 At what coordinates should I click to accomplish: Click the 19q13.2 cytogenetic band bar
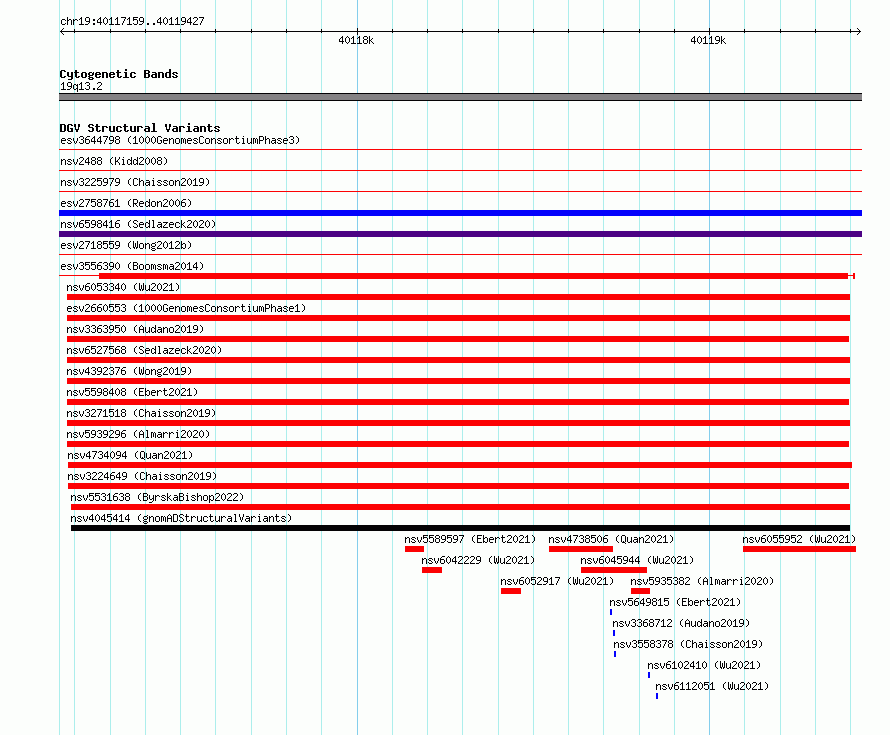460,98
